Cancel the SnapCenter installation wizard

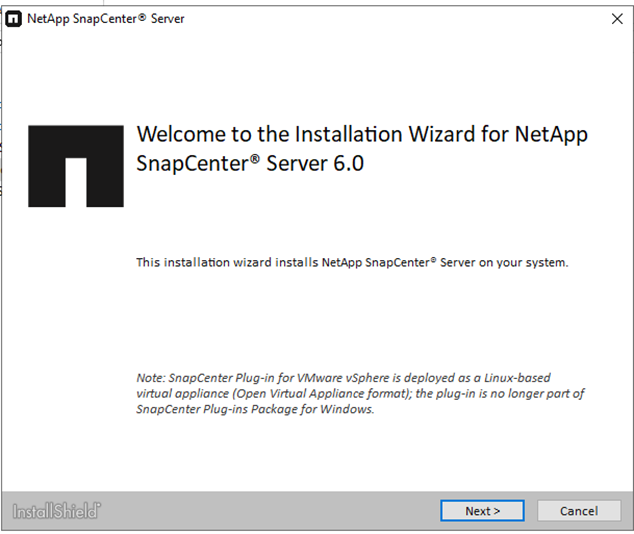579,511
